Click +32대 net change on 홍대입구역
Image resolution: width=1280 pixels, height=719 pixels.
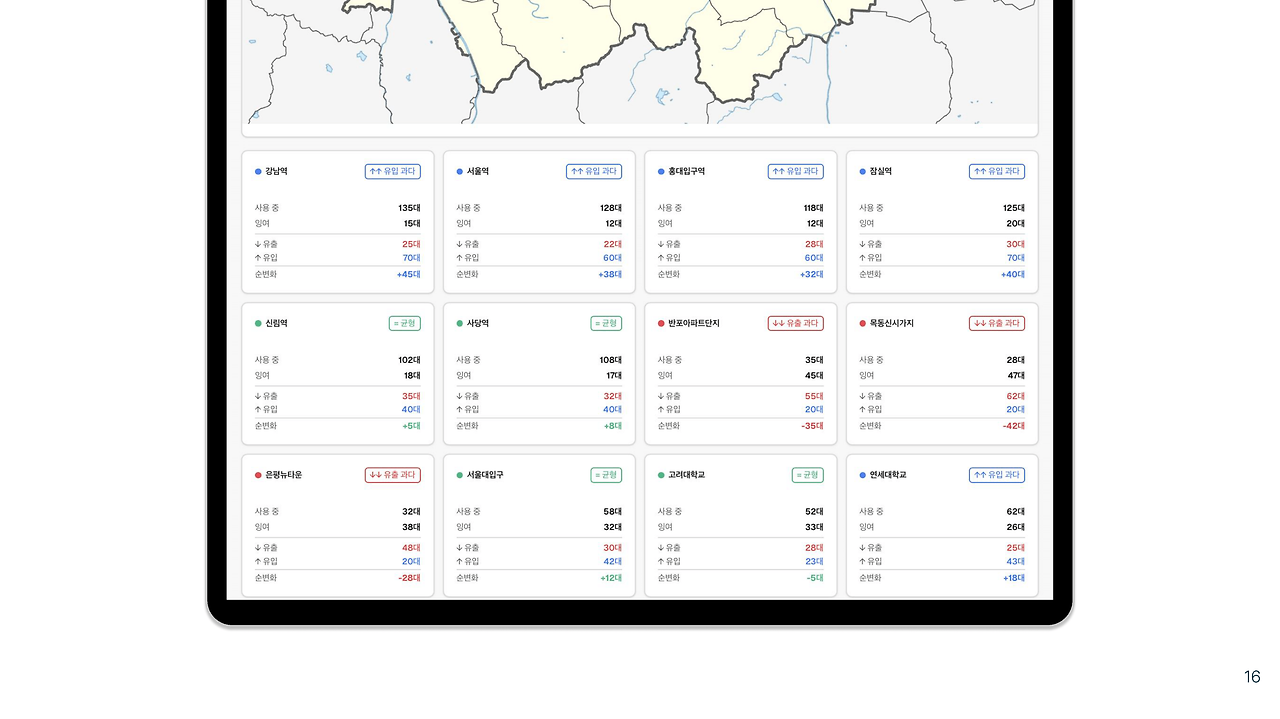[812, 274]
